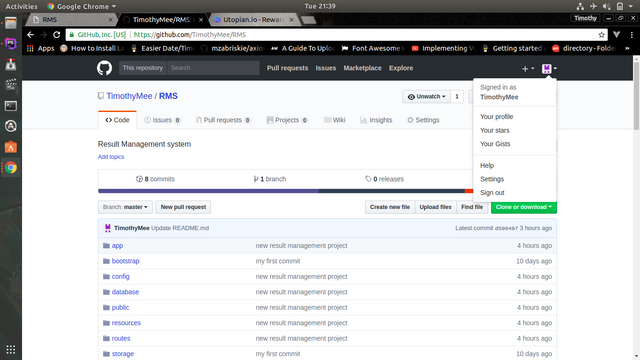Open the bootstrap folder
The height and width of the screenshot is (360, 640).
[x=125, y=261]
